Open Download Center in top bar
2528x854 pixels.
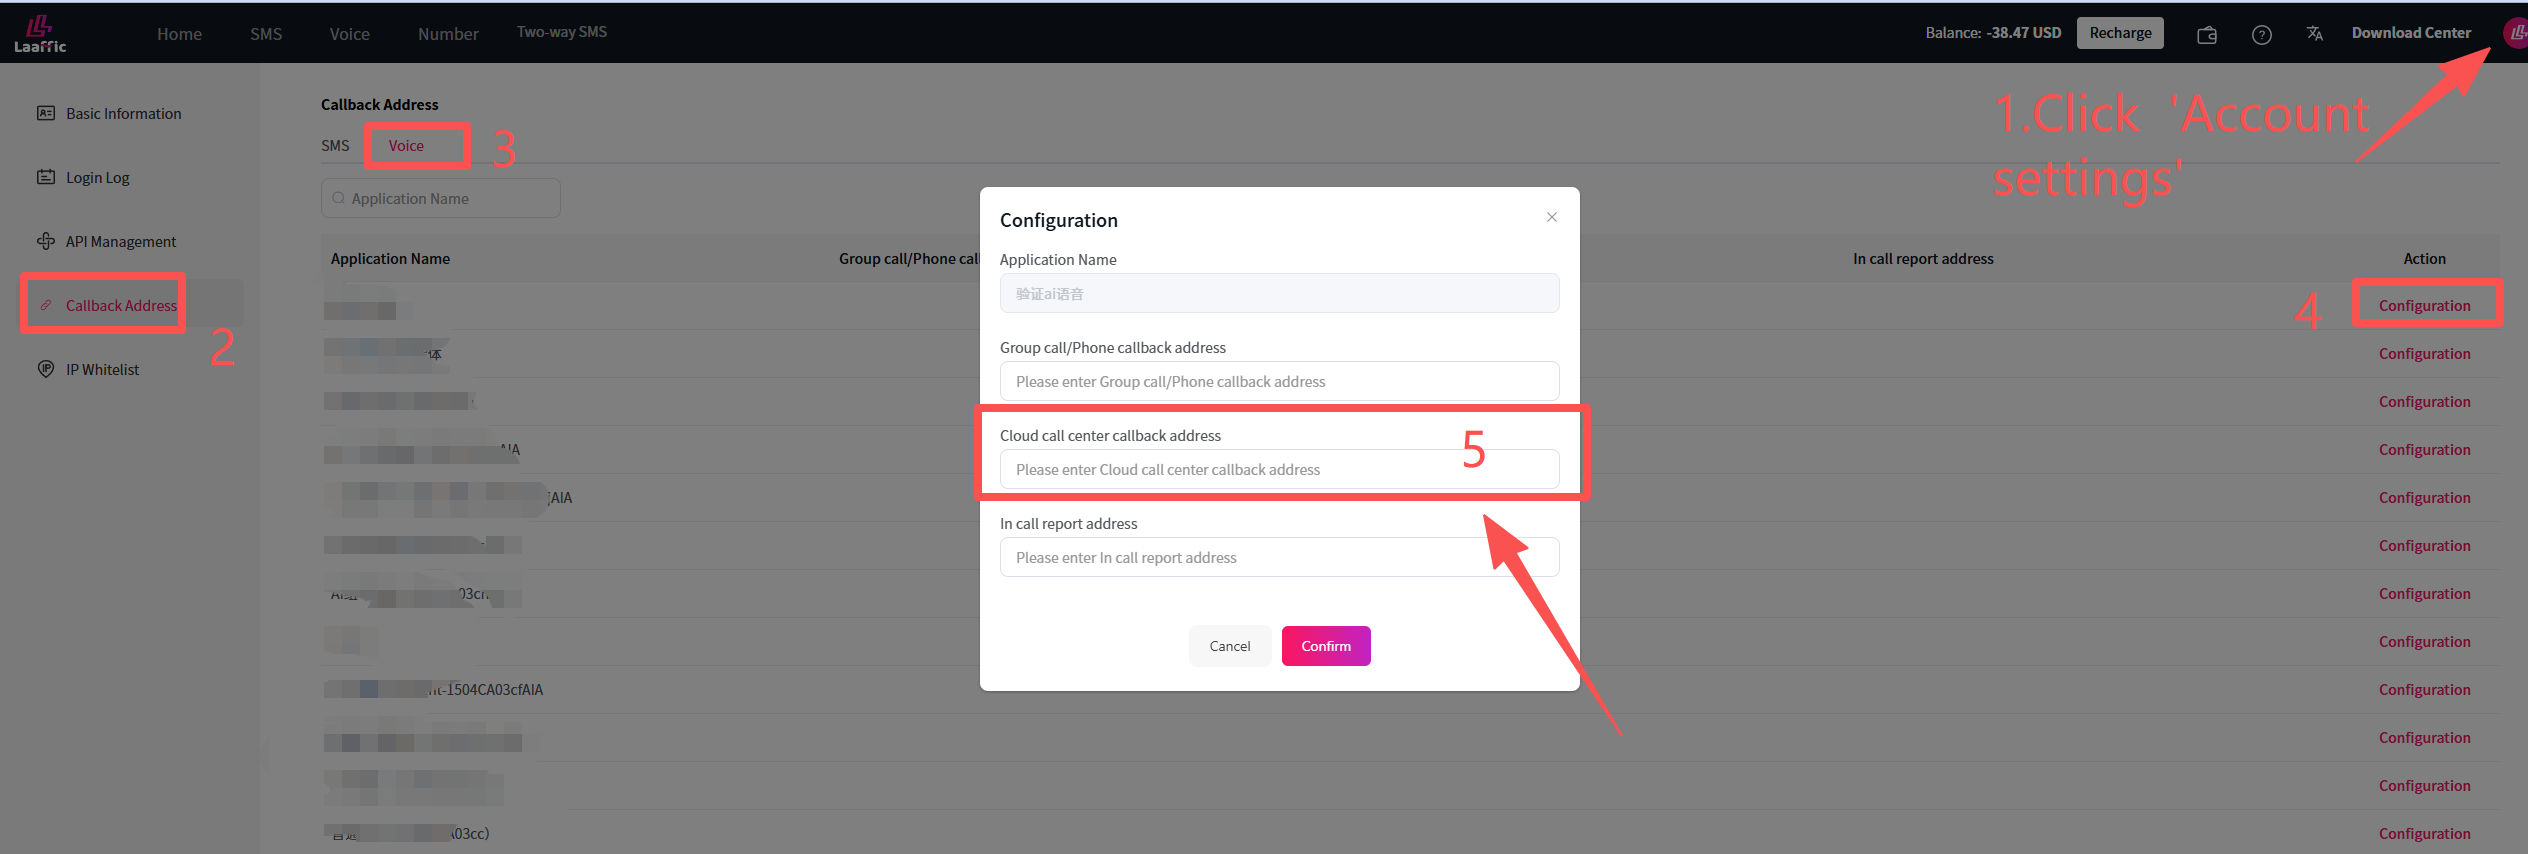point(2410,33)
